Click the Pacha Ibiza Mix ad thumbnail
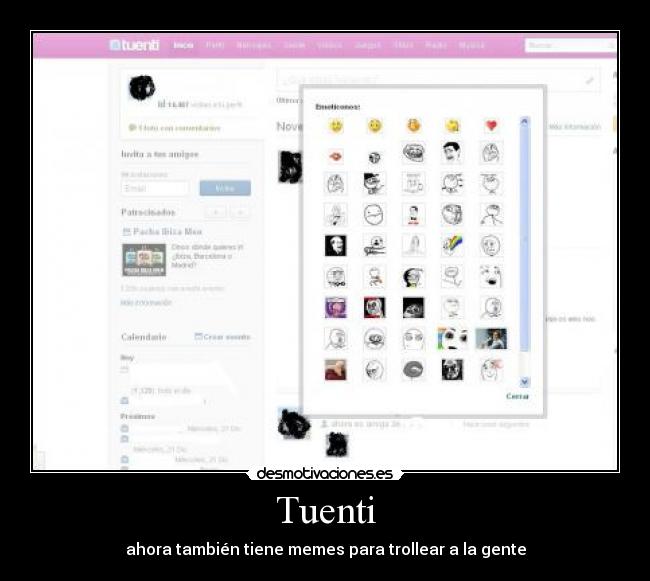 144,260
